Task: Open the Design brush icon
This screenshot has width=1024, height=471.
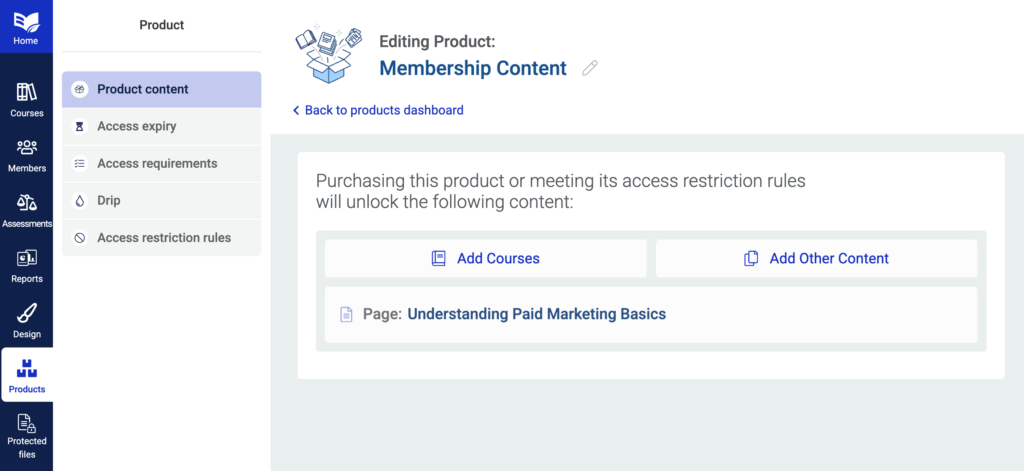Action: point(27,313)
